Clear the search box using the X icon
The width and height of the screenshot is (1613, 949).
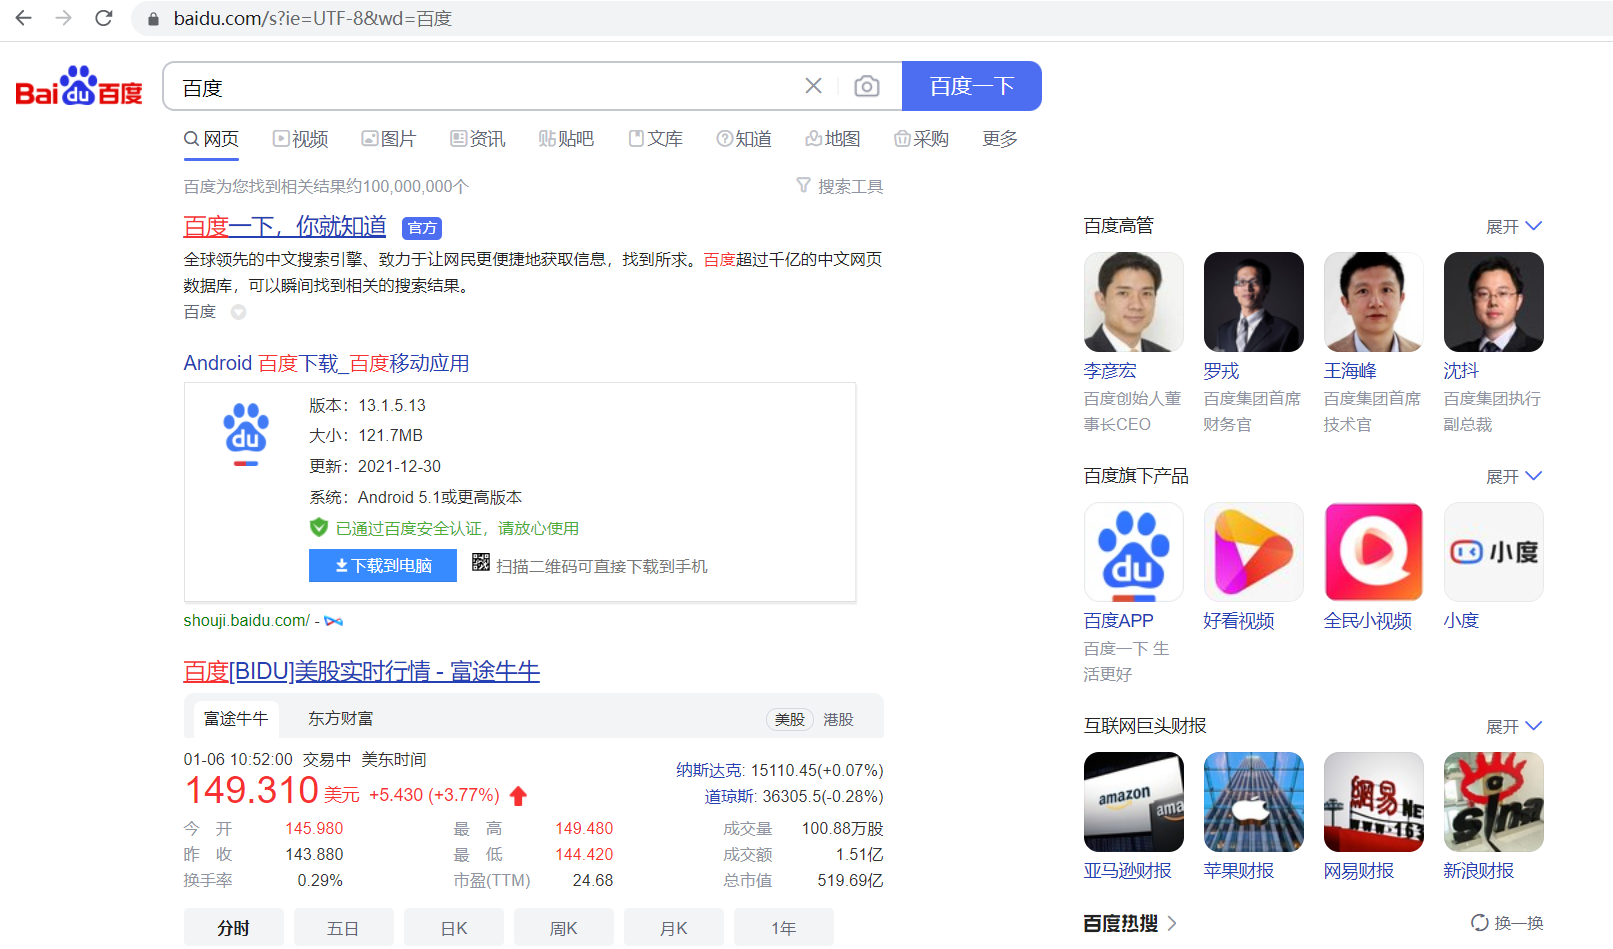813,86
